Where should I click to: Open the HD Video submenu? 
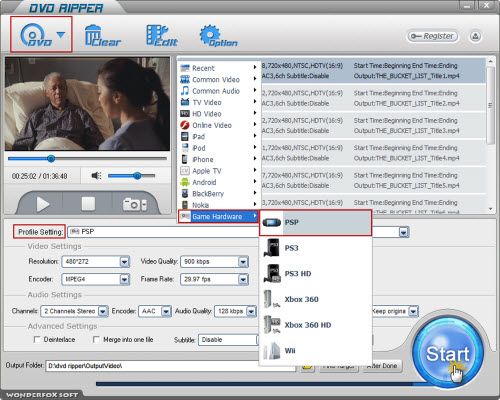coord(218,114)
